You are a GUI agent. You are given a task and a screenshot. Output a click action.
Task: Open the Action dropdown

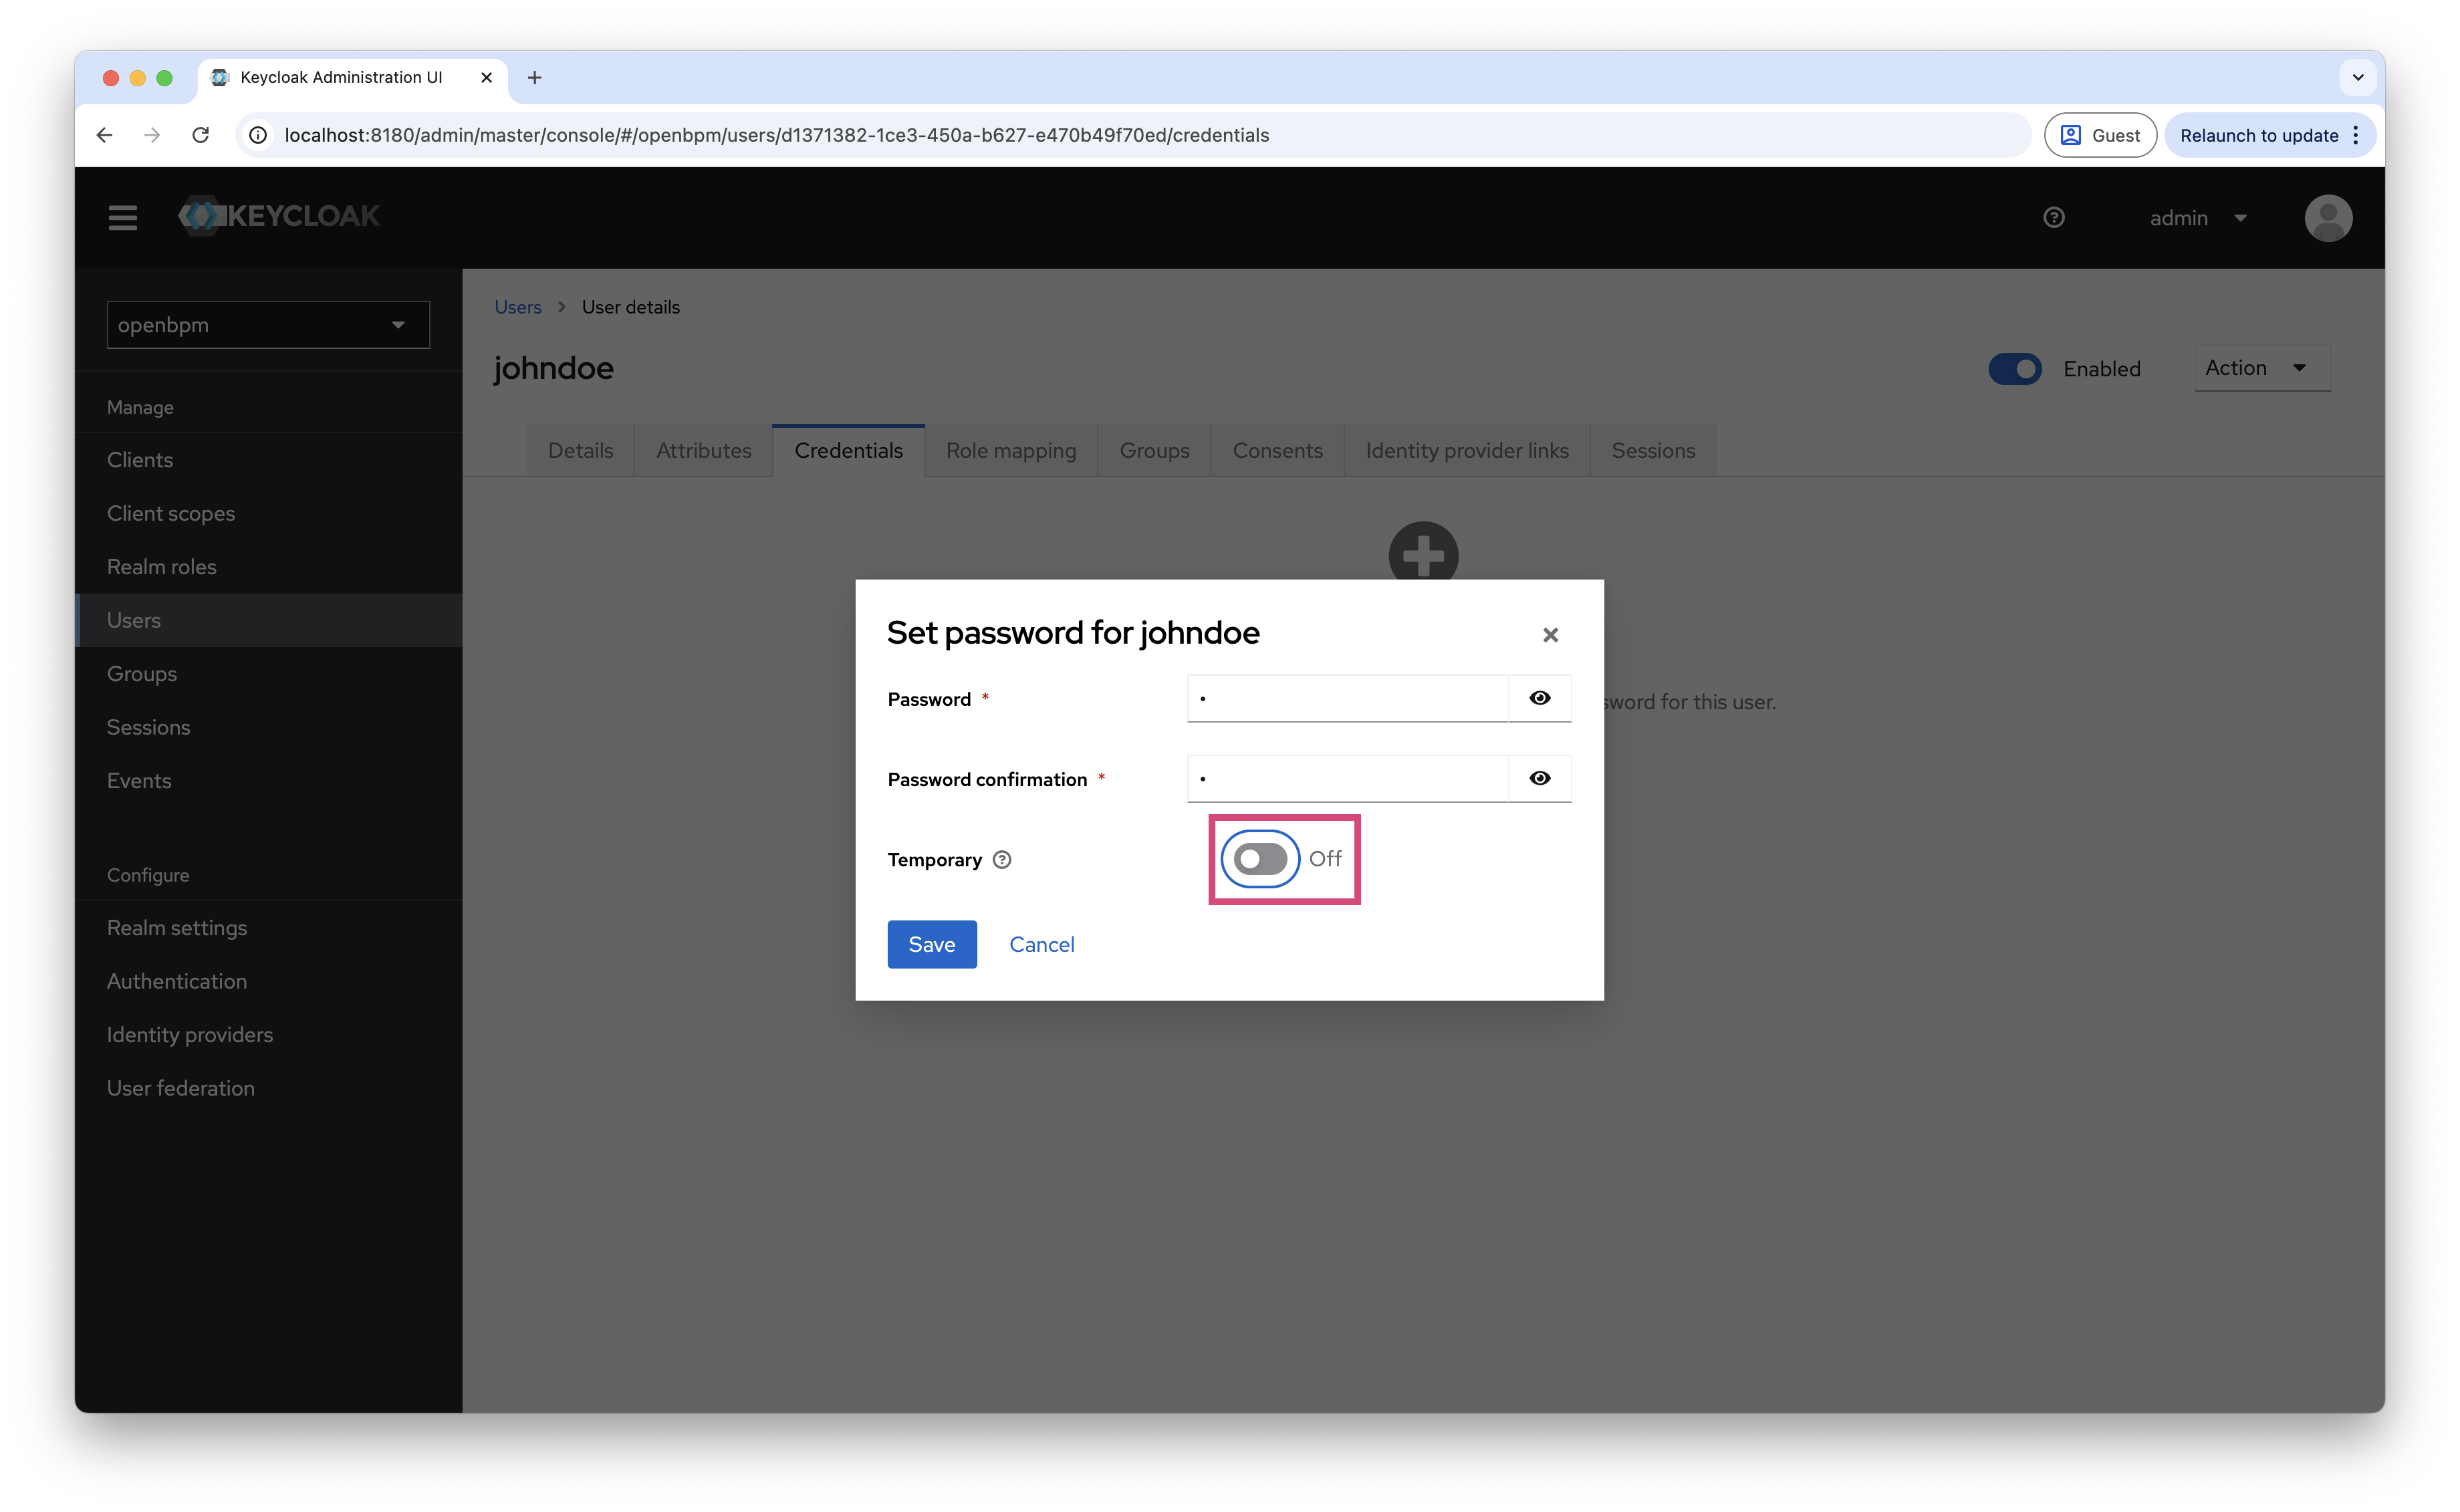point(2262,368)
